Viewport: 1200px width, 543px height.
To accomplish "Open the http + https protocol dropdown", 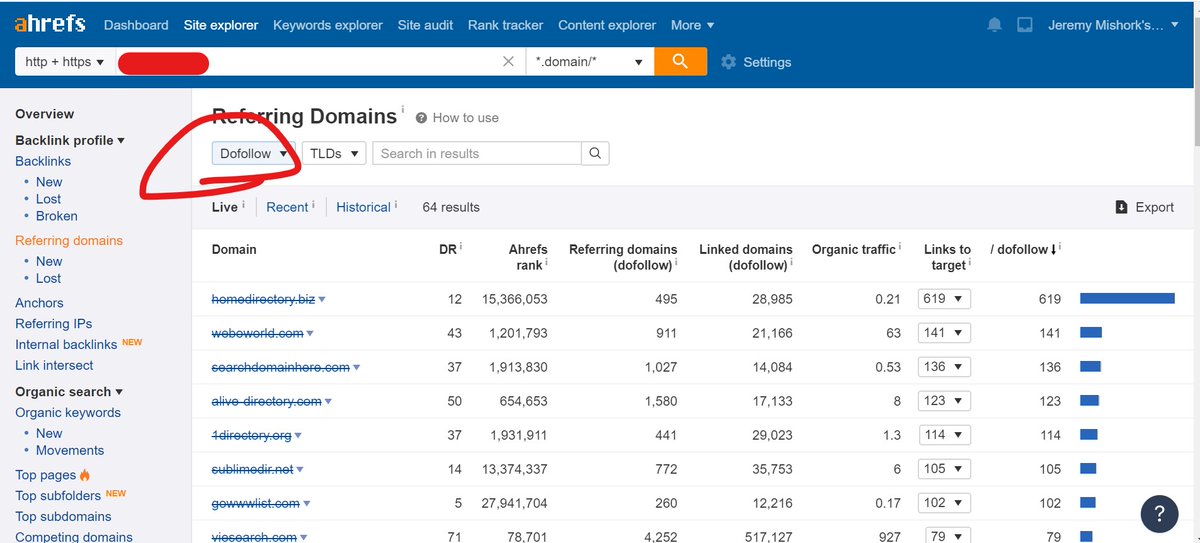I will 65,62.
